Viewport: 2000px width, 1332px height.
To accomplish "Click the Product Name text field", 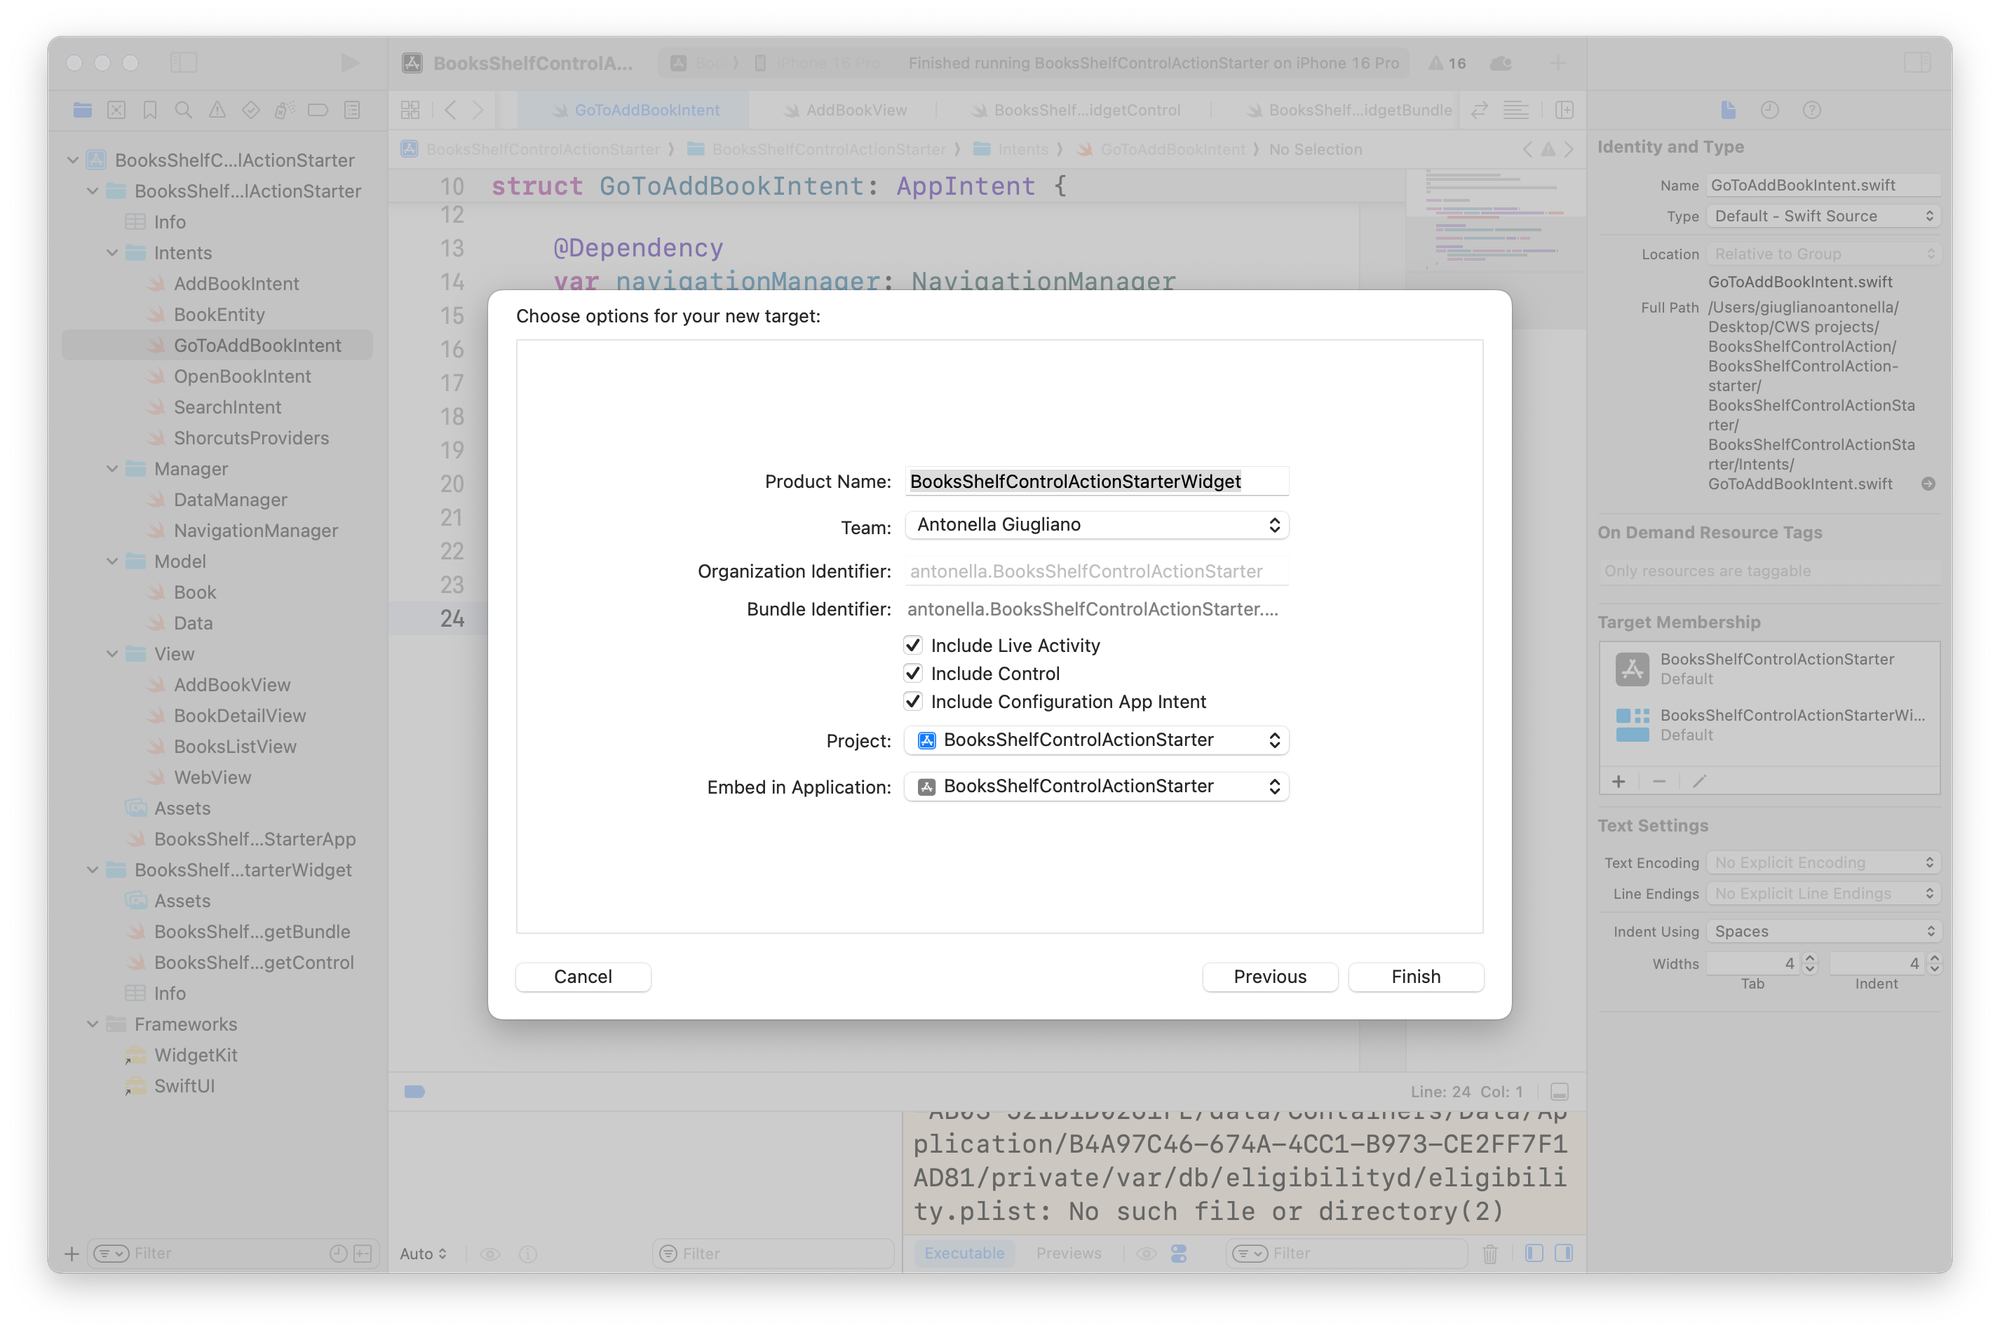I will 1096,482.
